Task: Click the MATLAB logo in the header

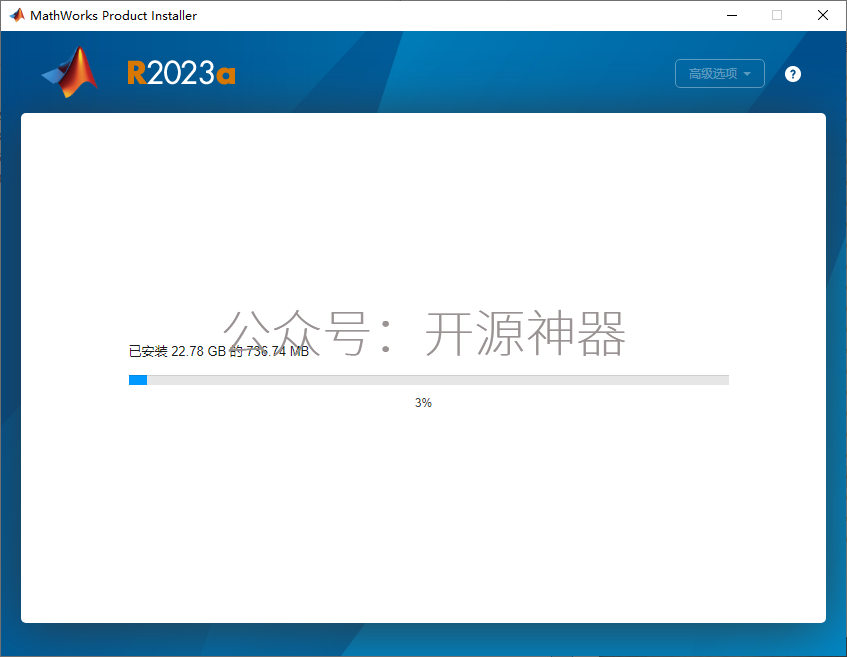Action: (70, 72)
